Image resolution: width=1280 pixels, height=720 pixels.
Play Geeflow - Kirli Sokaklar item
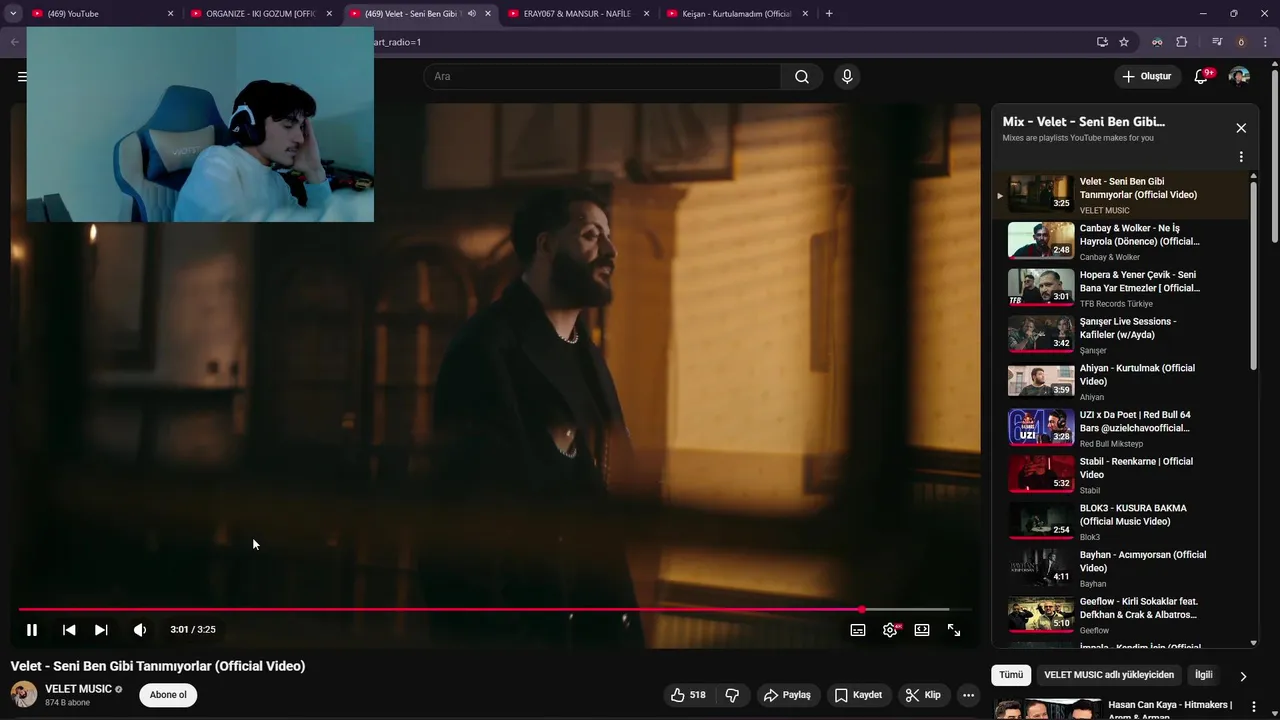tap(1120, 615)
